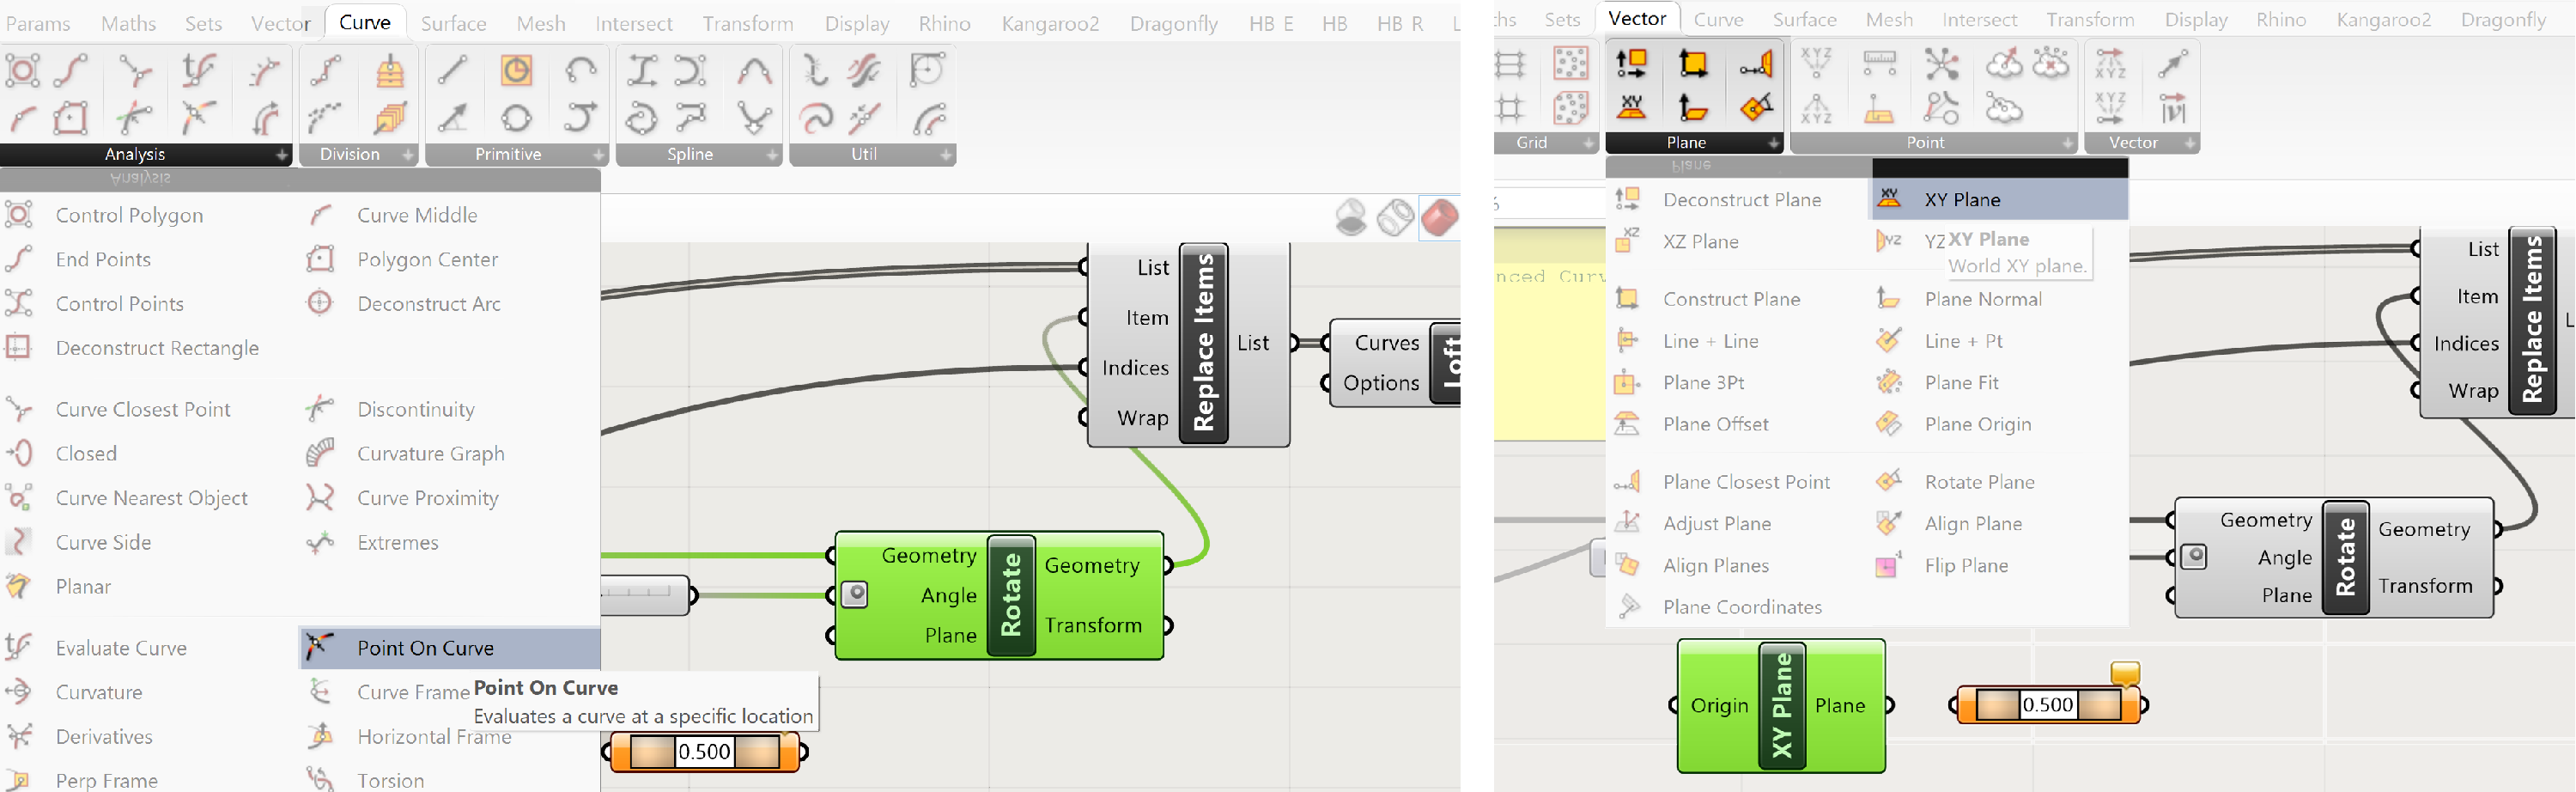Enable the wireframe preview mode
This screenshot has height=792, width=2576.
coord(1395,217)
